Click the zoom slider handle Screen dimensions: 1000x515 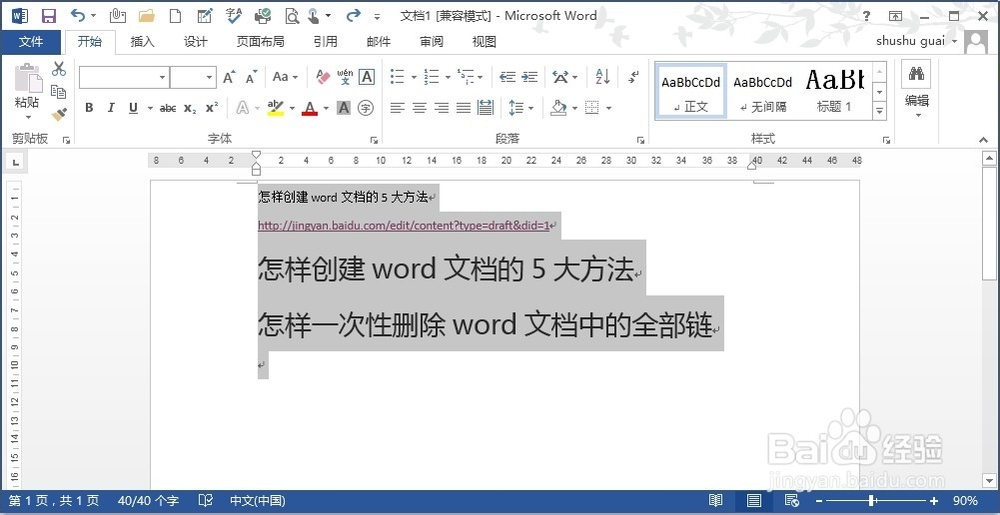872,501
